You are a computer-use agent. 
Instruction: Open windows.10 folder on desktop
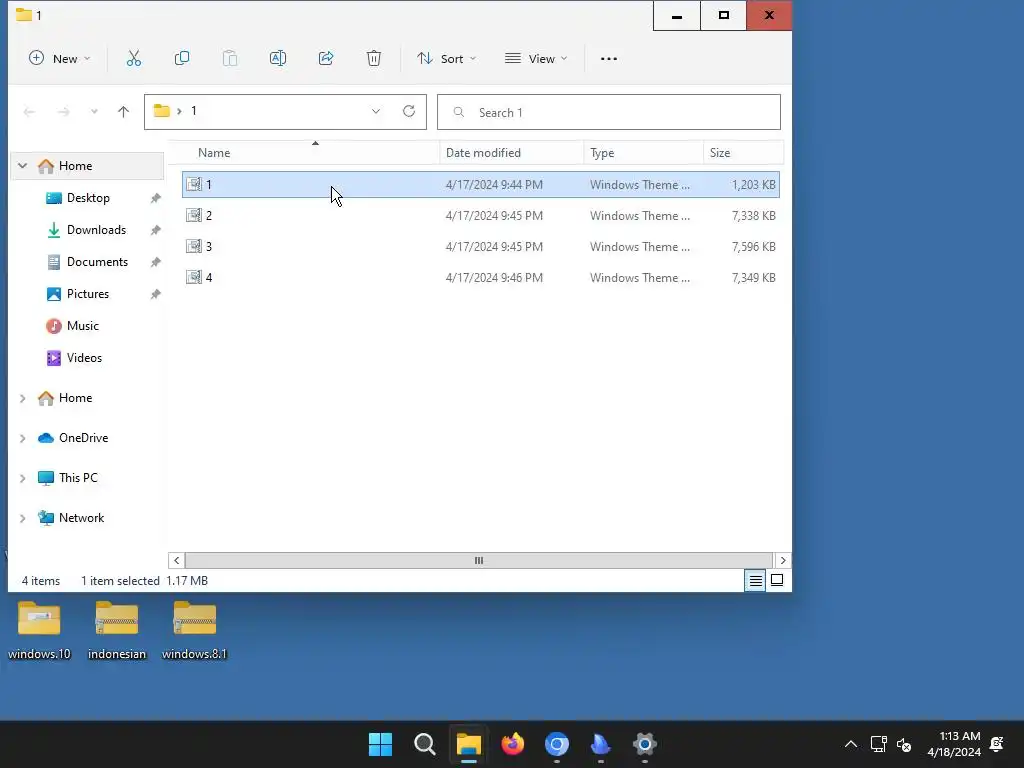tap(39, 630)
